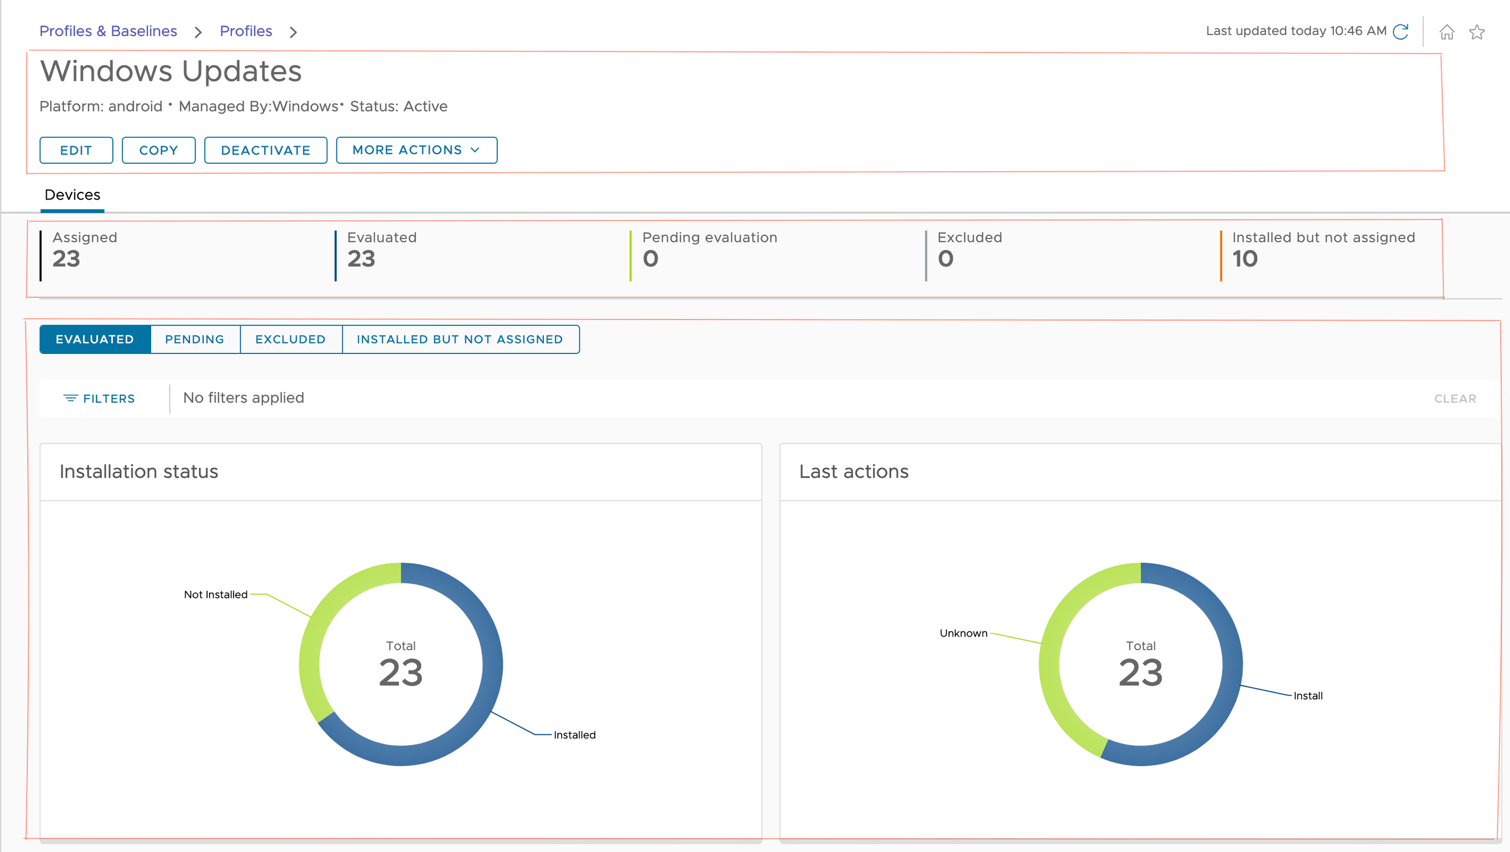
Task: Click the Edit button
Action: [x=76, y=150]
